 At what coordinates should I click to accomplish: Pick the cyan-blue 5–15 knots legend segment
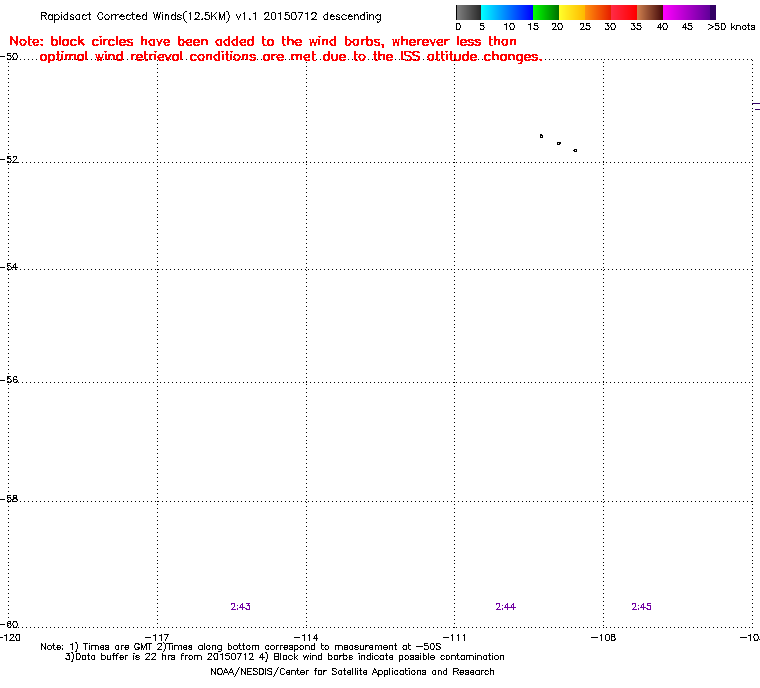click(x=507, y=12)
